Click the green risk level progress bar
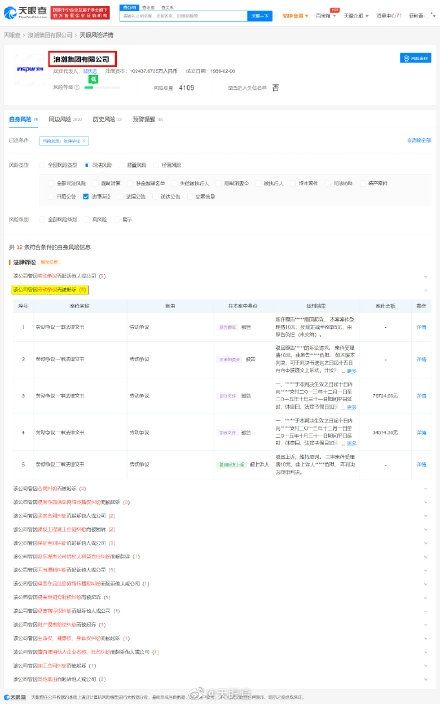The width and height of the screenshot is (440, 704). click(x=102, y=88)
